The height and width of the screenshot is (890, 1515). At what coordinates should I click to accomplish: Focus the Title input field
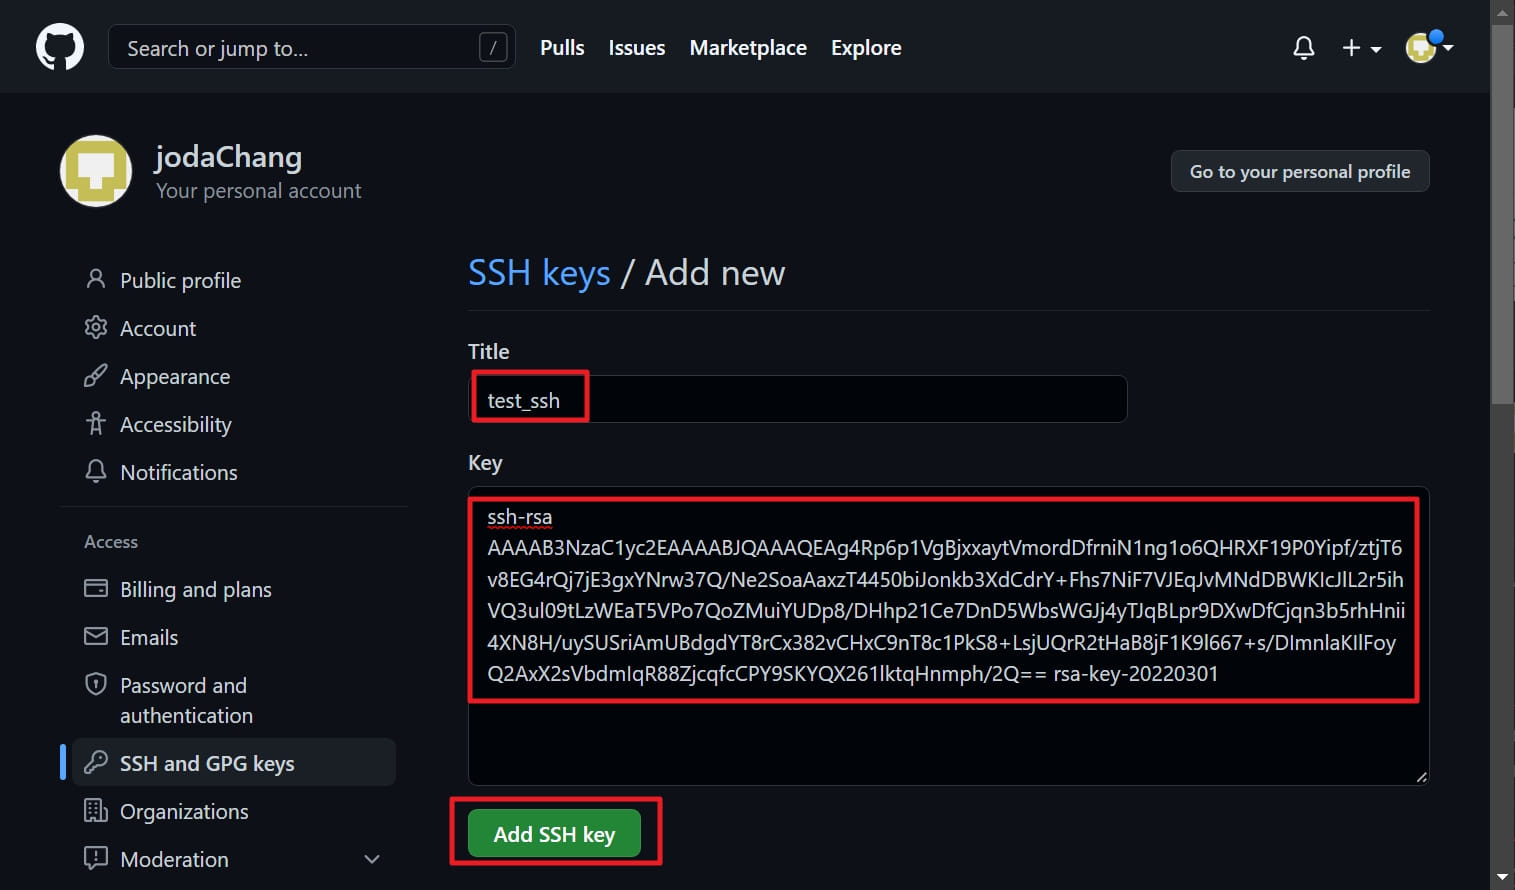[x=798, y=399]
